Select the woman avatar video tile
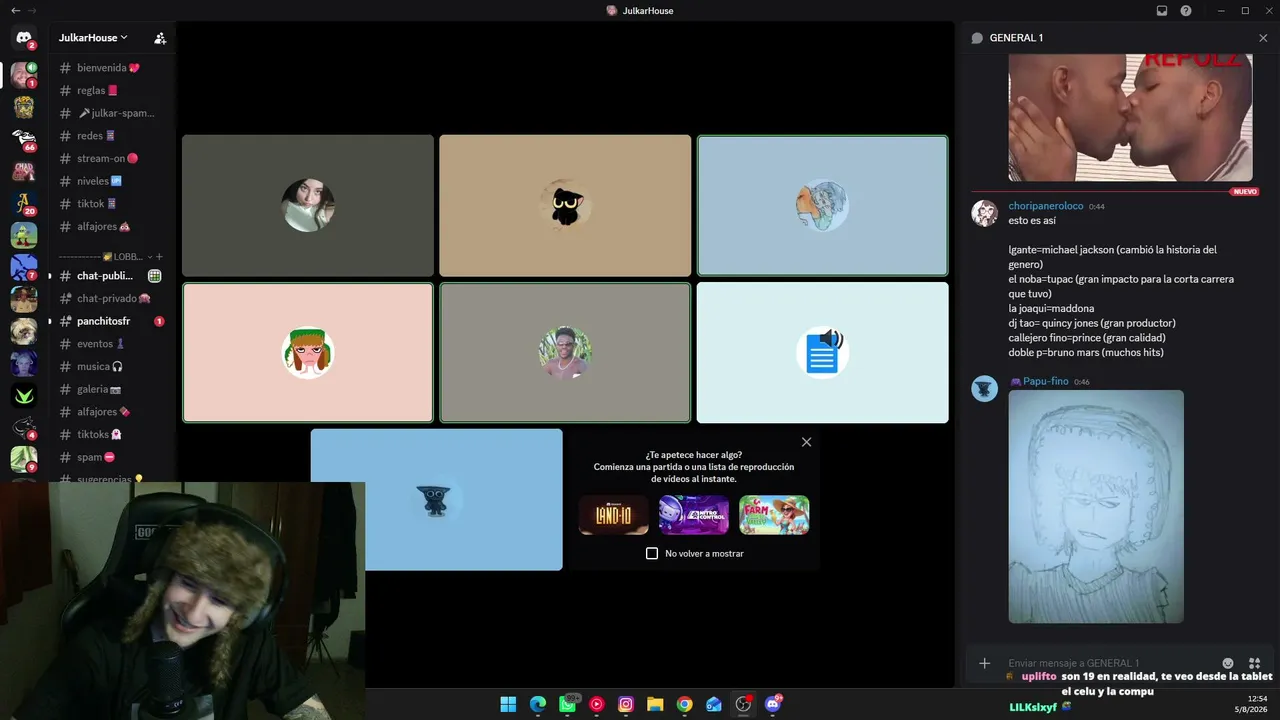Image resolution: width=1280 pixels, height=720 pixels. click(x=308, y=205)
